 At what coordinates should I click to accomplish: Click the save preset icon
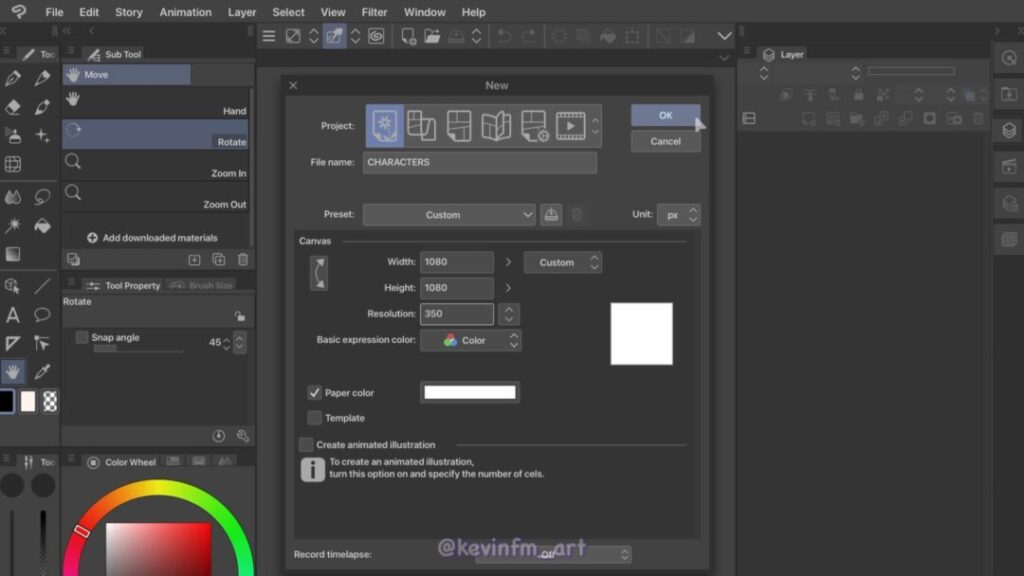[x=551, y=215]
